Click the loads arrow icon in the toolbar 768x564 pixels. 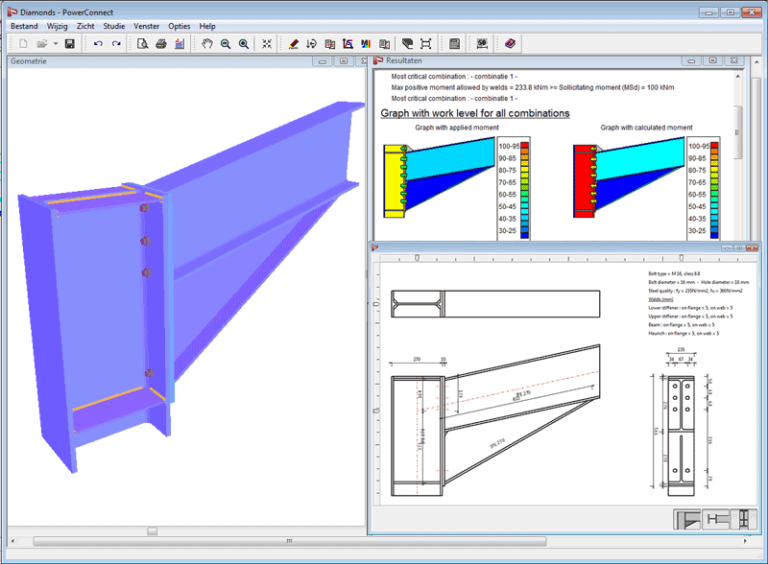click(311, 44)
